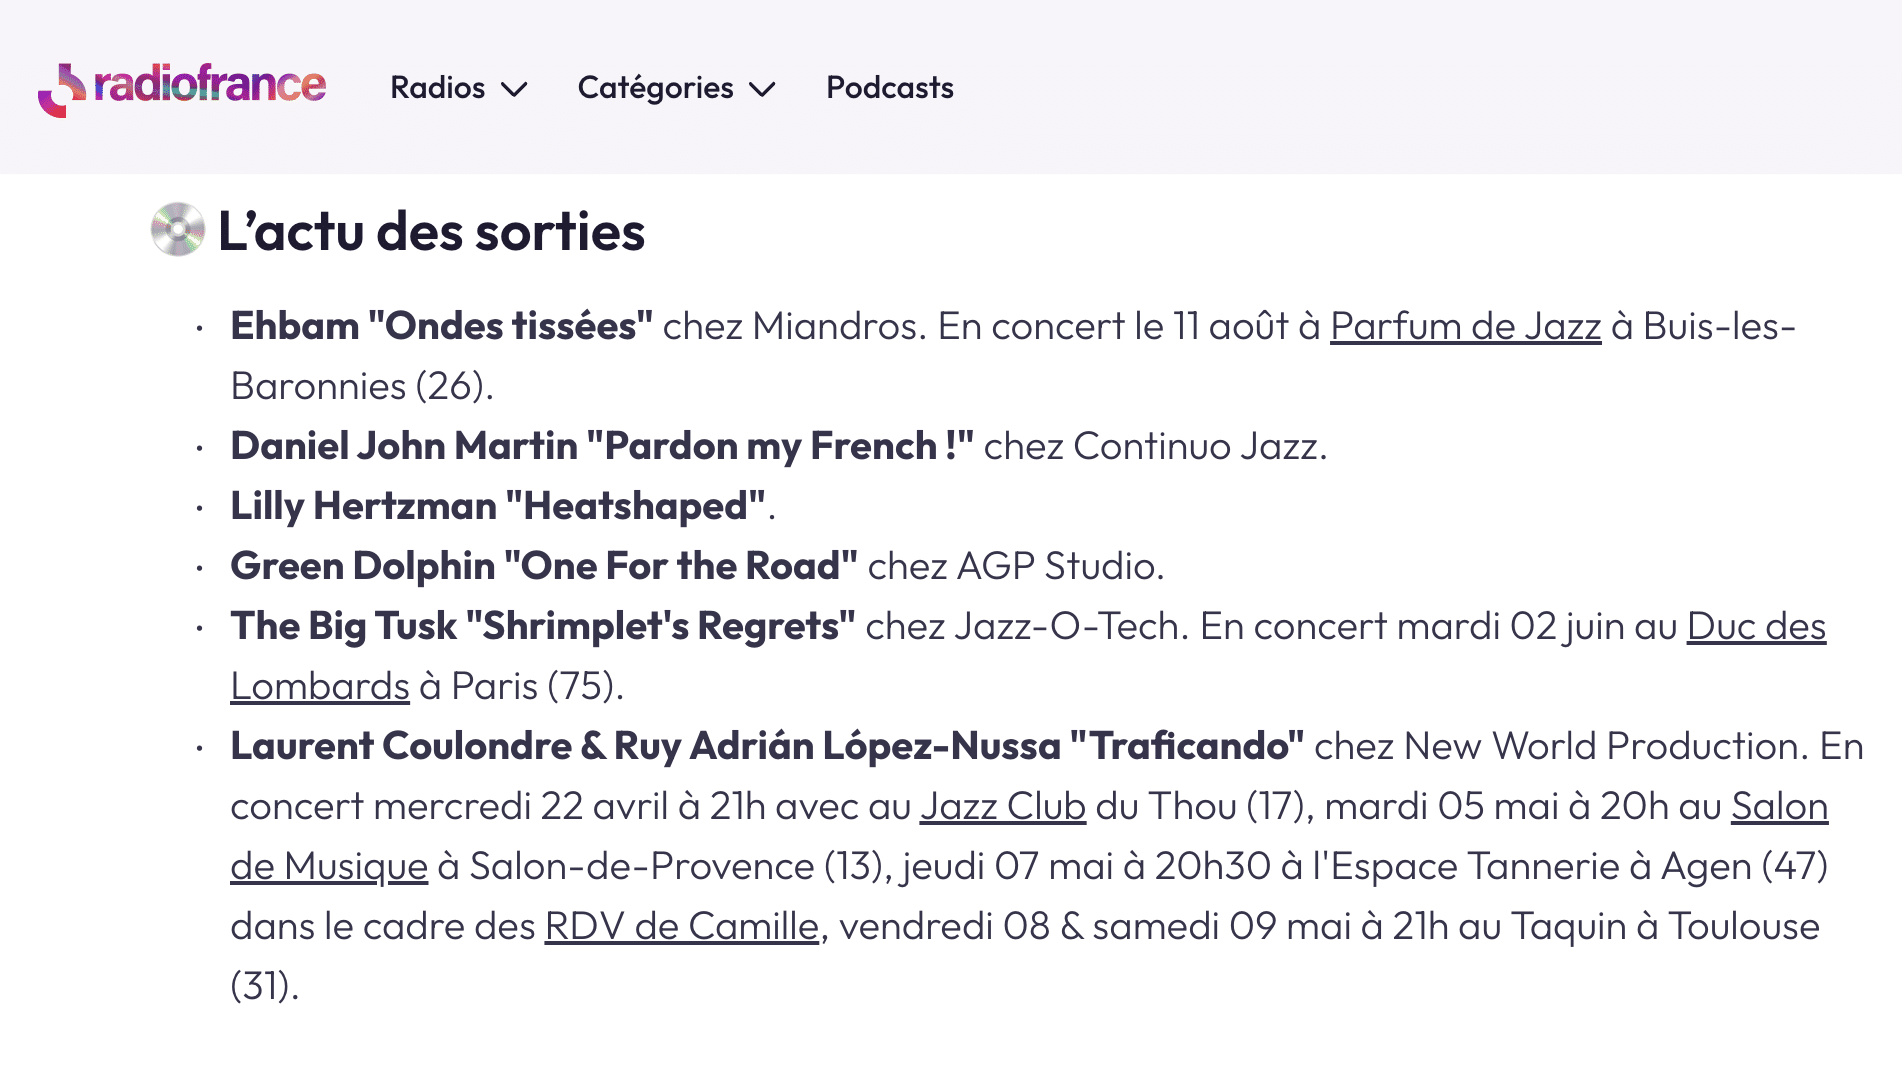Click the chevron next to Radios
Viewport: 1902px width, 1076px height.
tap(514, 90)
